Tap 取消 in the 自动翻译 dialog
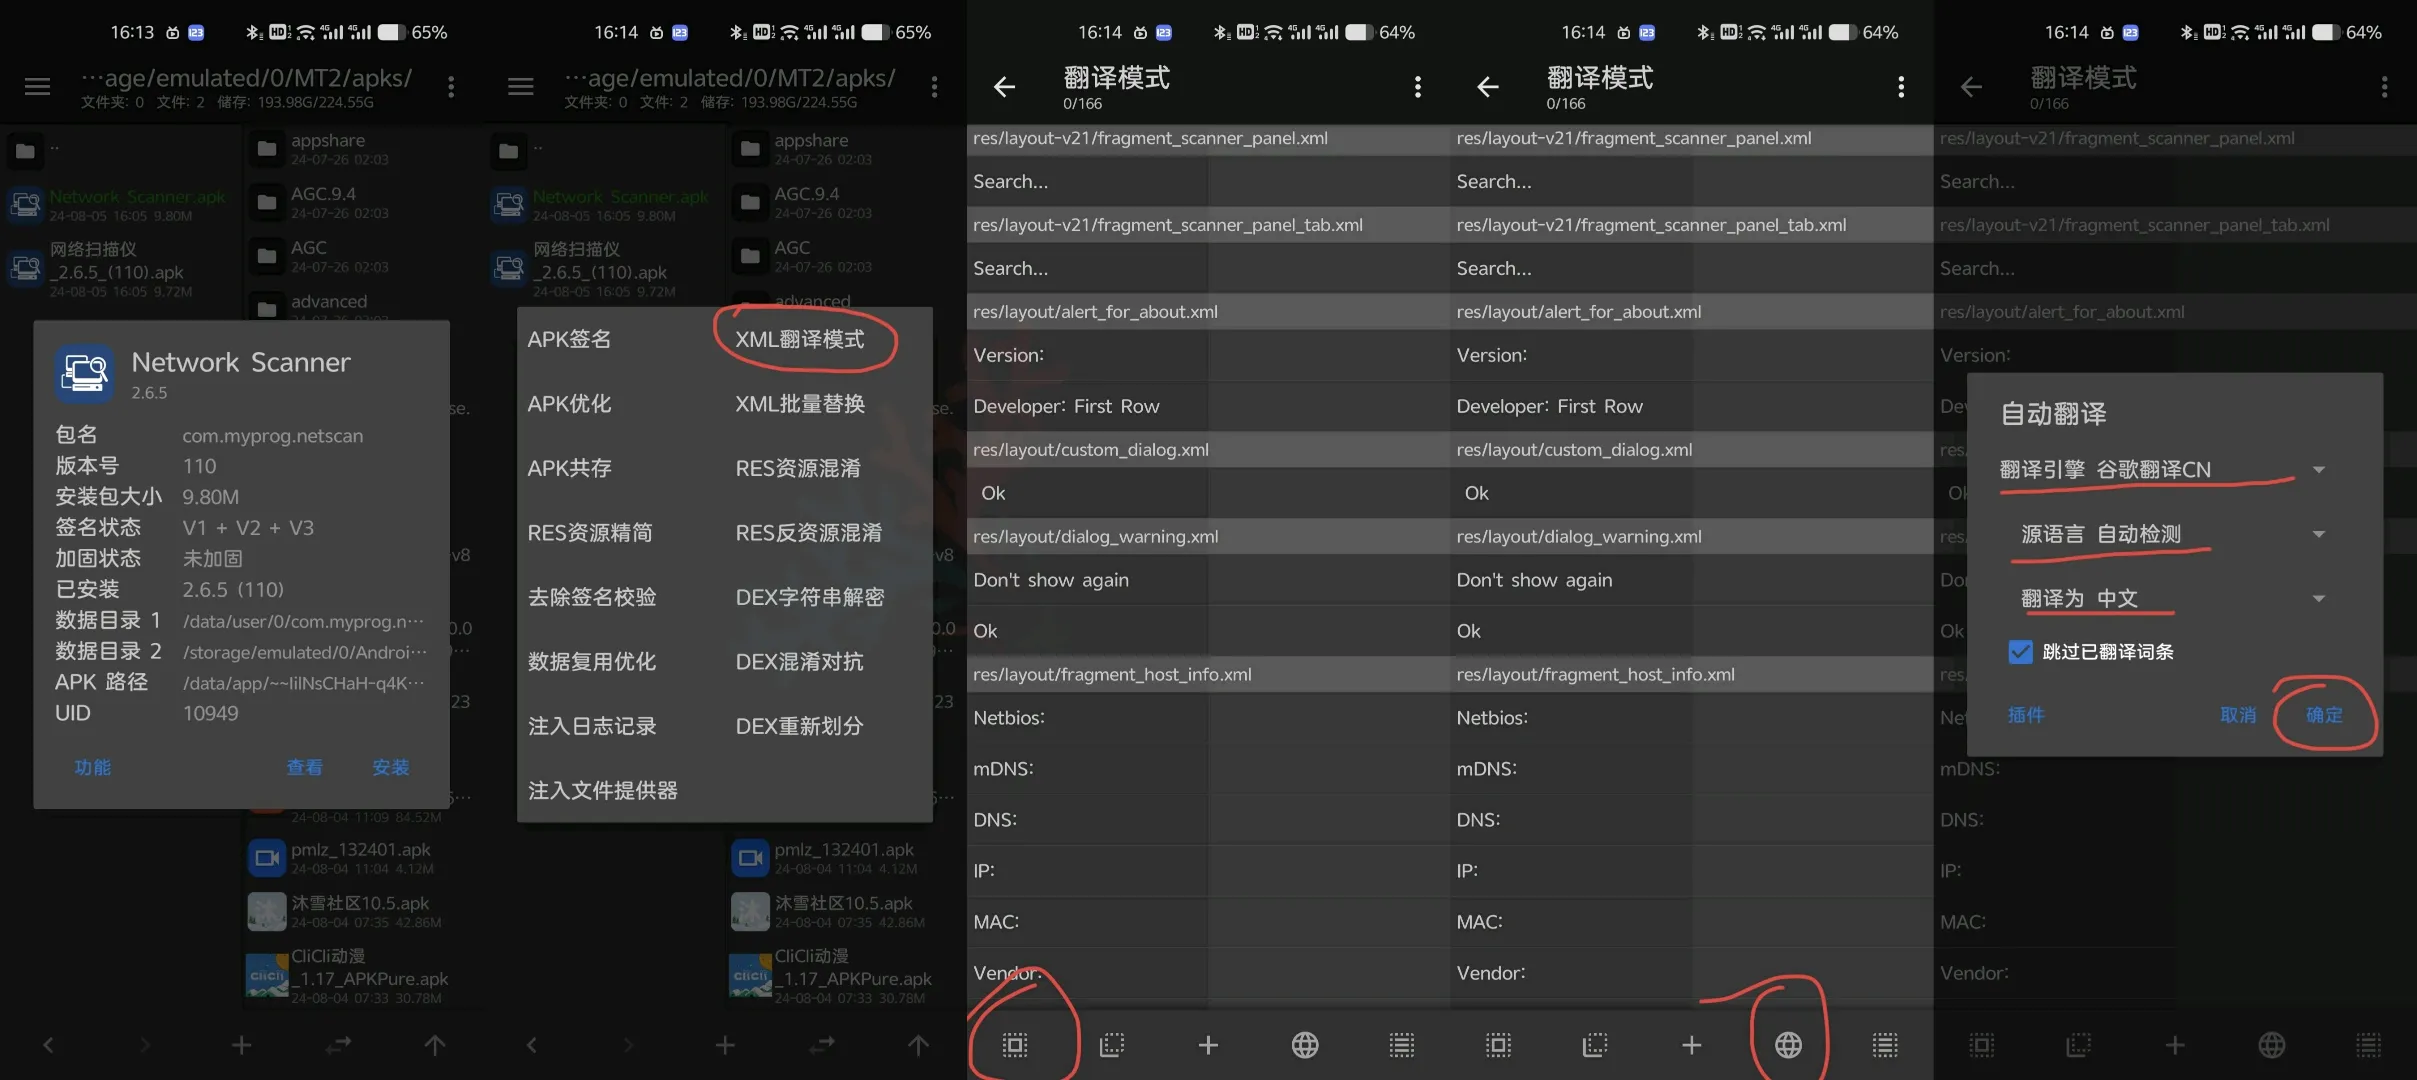Screen dimensions: 2417x1080 coord(2238,715)
